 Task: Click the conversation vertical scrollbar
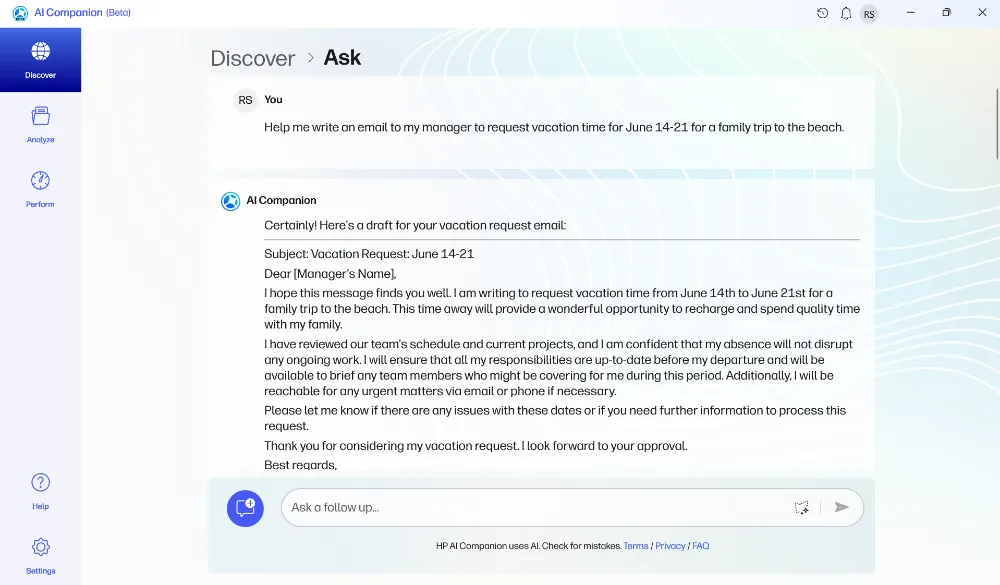[997, 124]
